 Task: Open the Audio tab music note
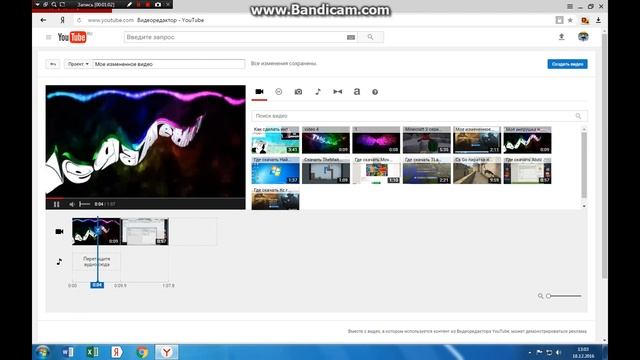pos(318,91)
